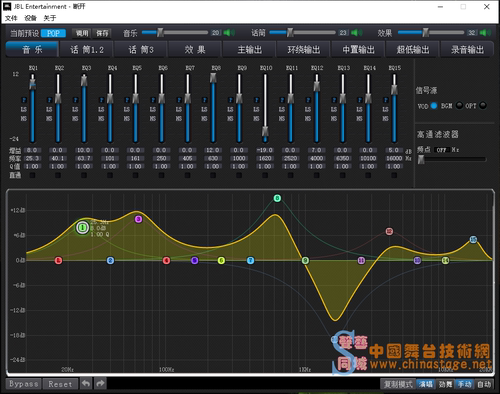Screen dimensions: 500x394
Task: Click the EQ10 gain fader handle
Action: coord(265,131)
